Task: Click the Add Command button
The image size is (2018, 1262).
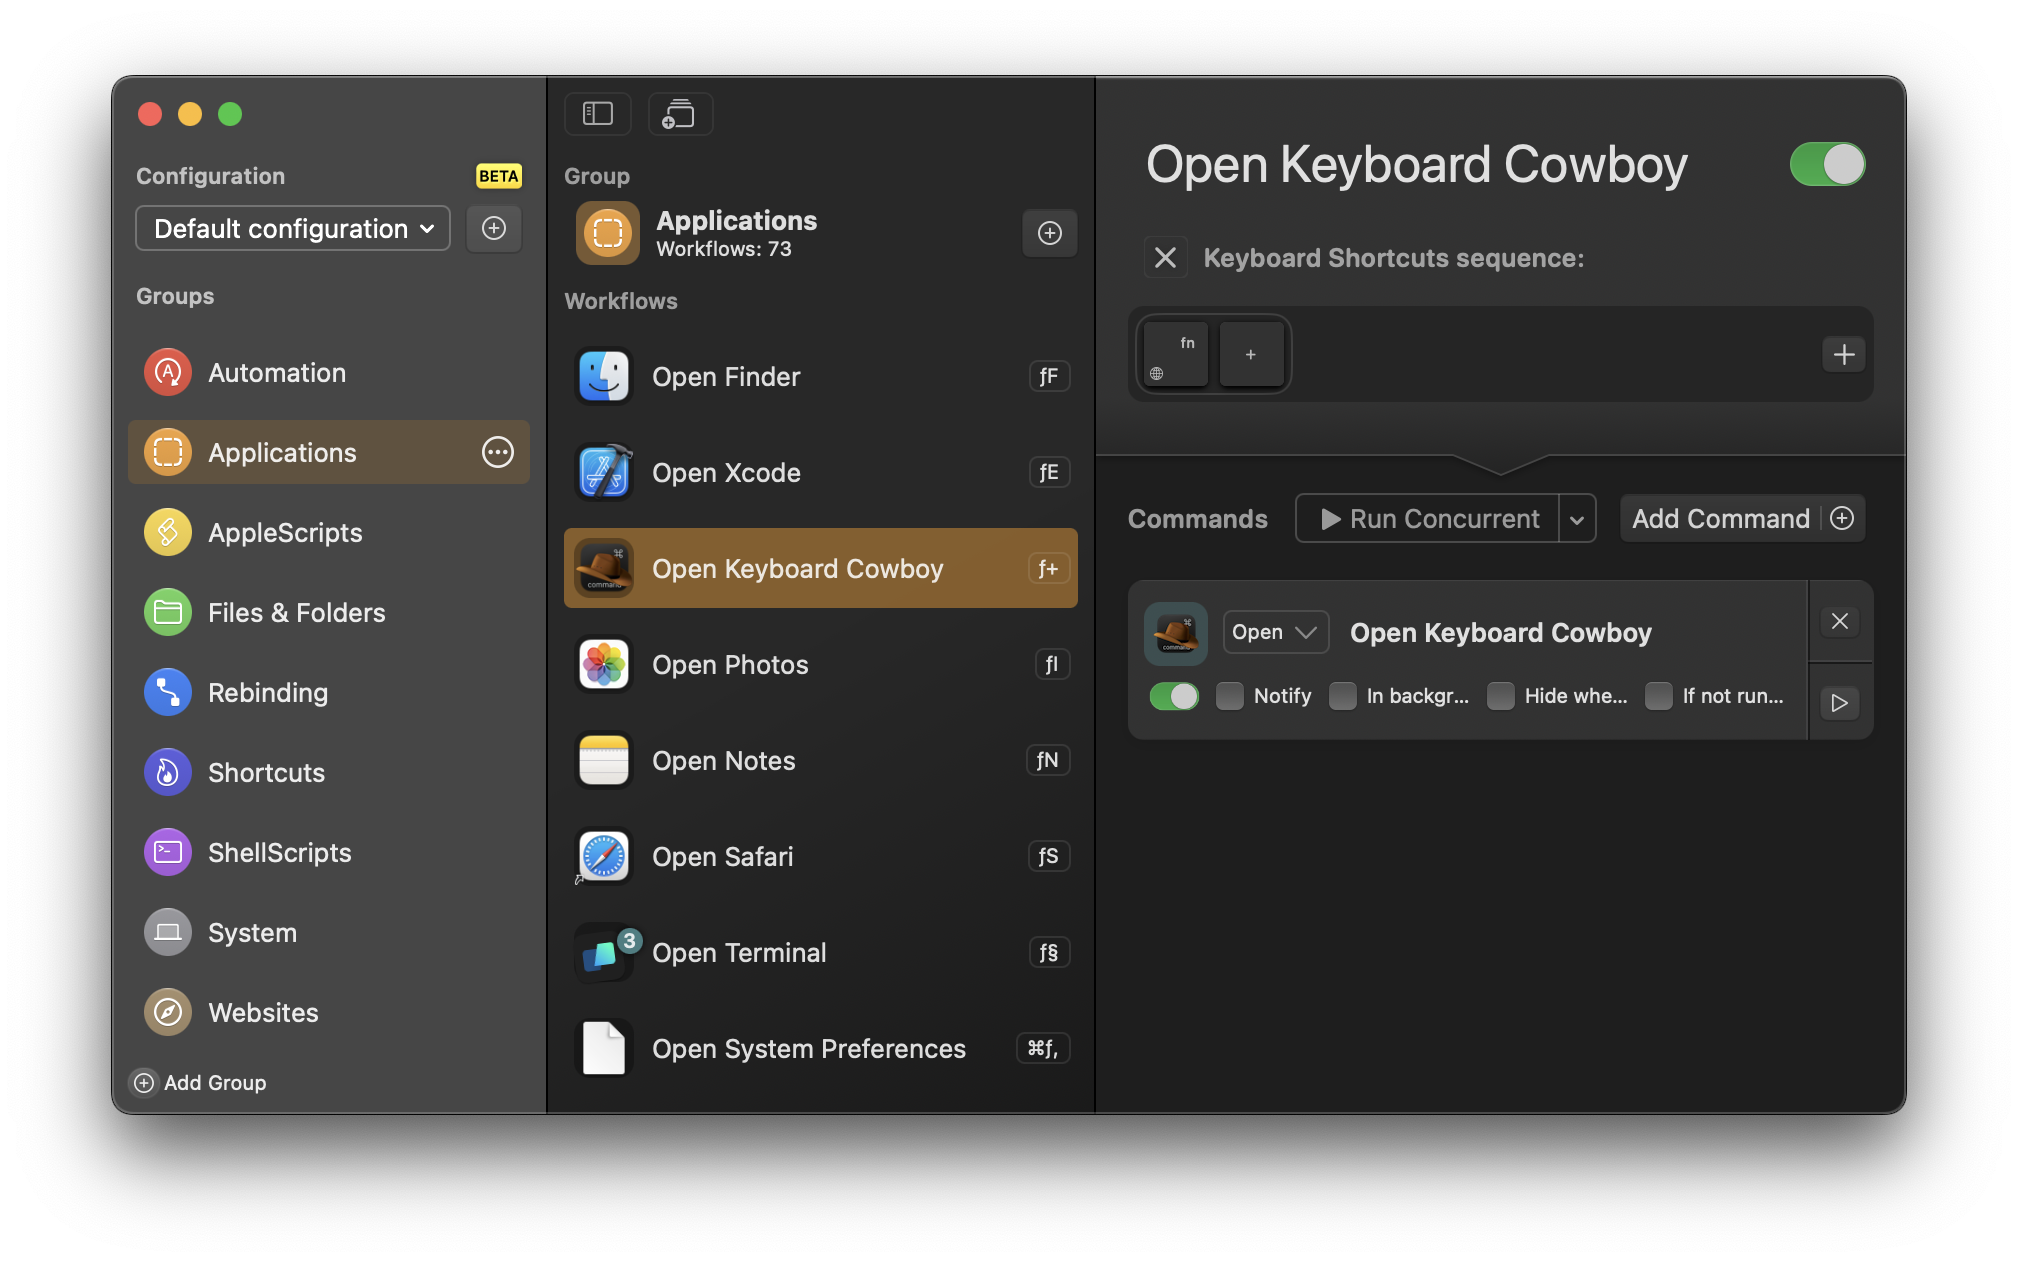Action: tap(1742, 519)
